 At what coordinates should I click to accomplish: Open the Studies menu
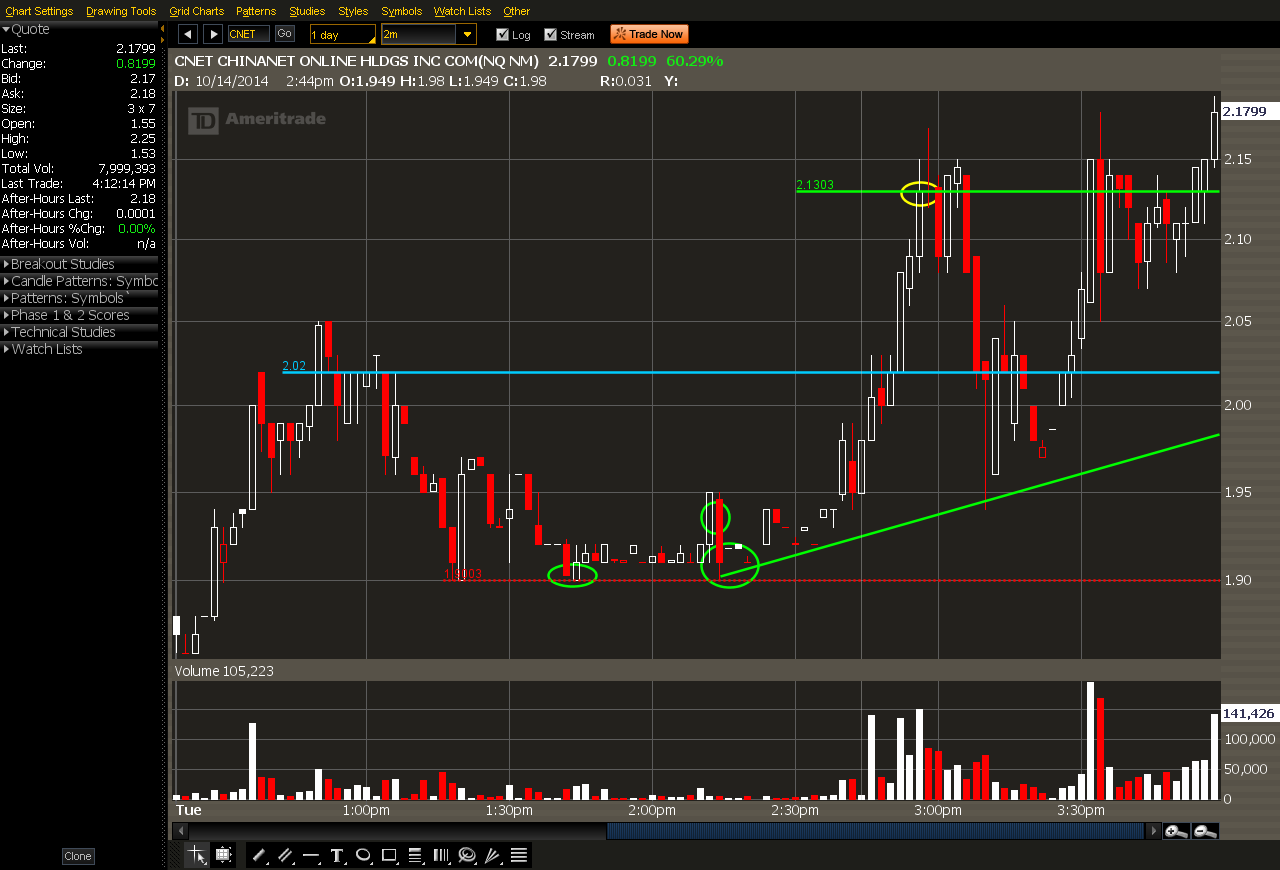[x=307, y=11]
